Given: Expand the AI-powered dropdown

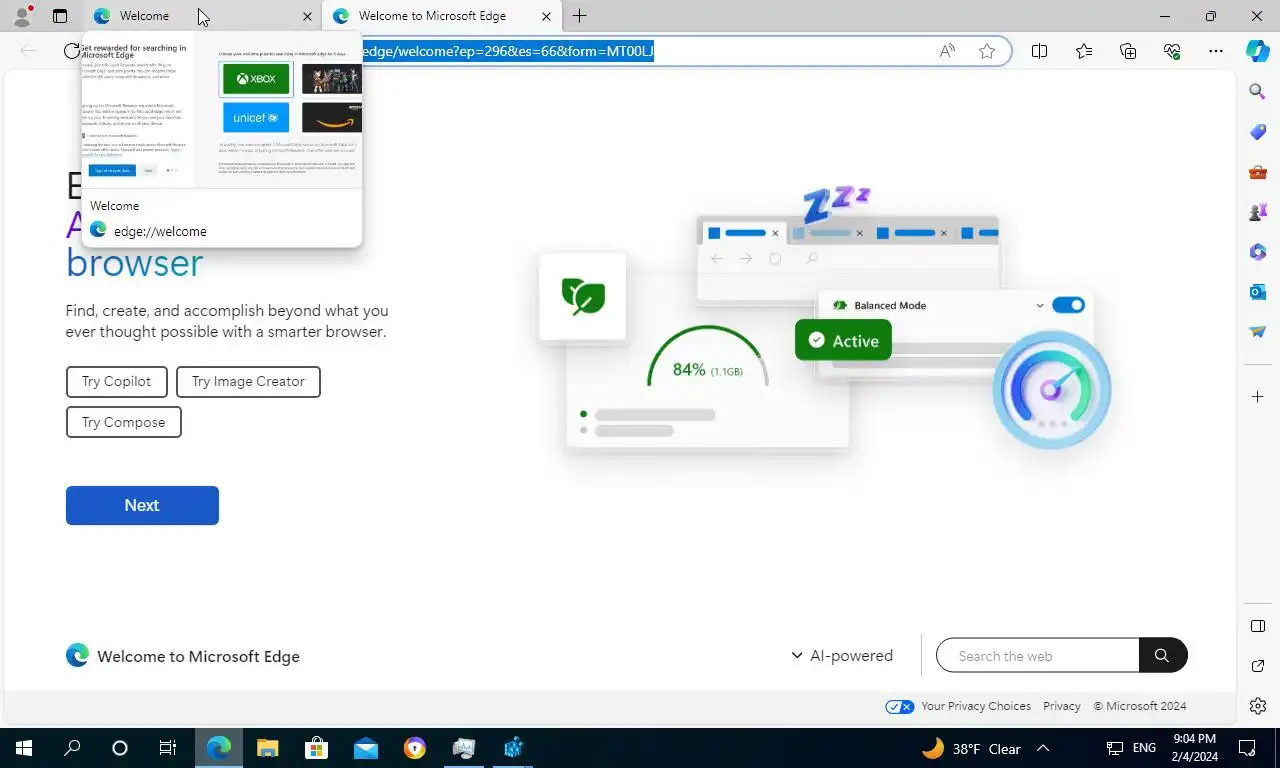Looking at the screenshot, I should point(842,655).
